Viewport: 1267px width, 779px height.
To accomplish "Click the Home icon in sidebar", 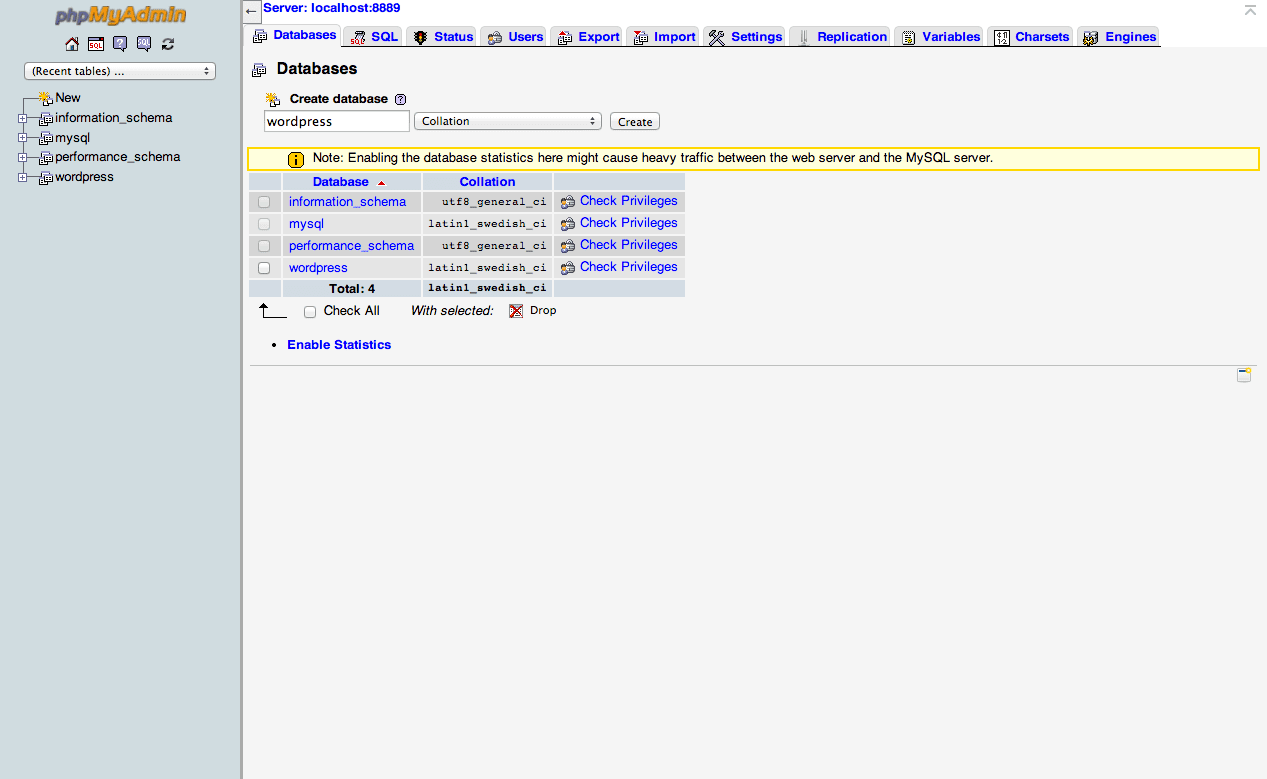I will [x=71, y=44].
